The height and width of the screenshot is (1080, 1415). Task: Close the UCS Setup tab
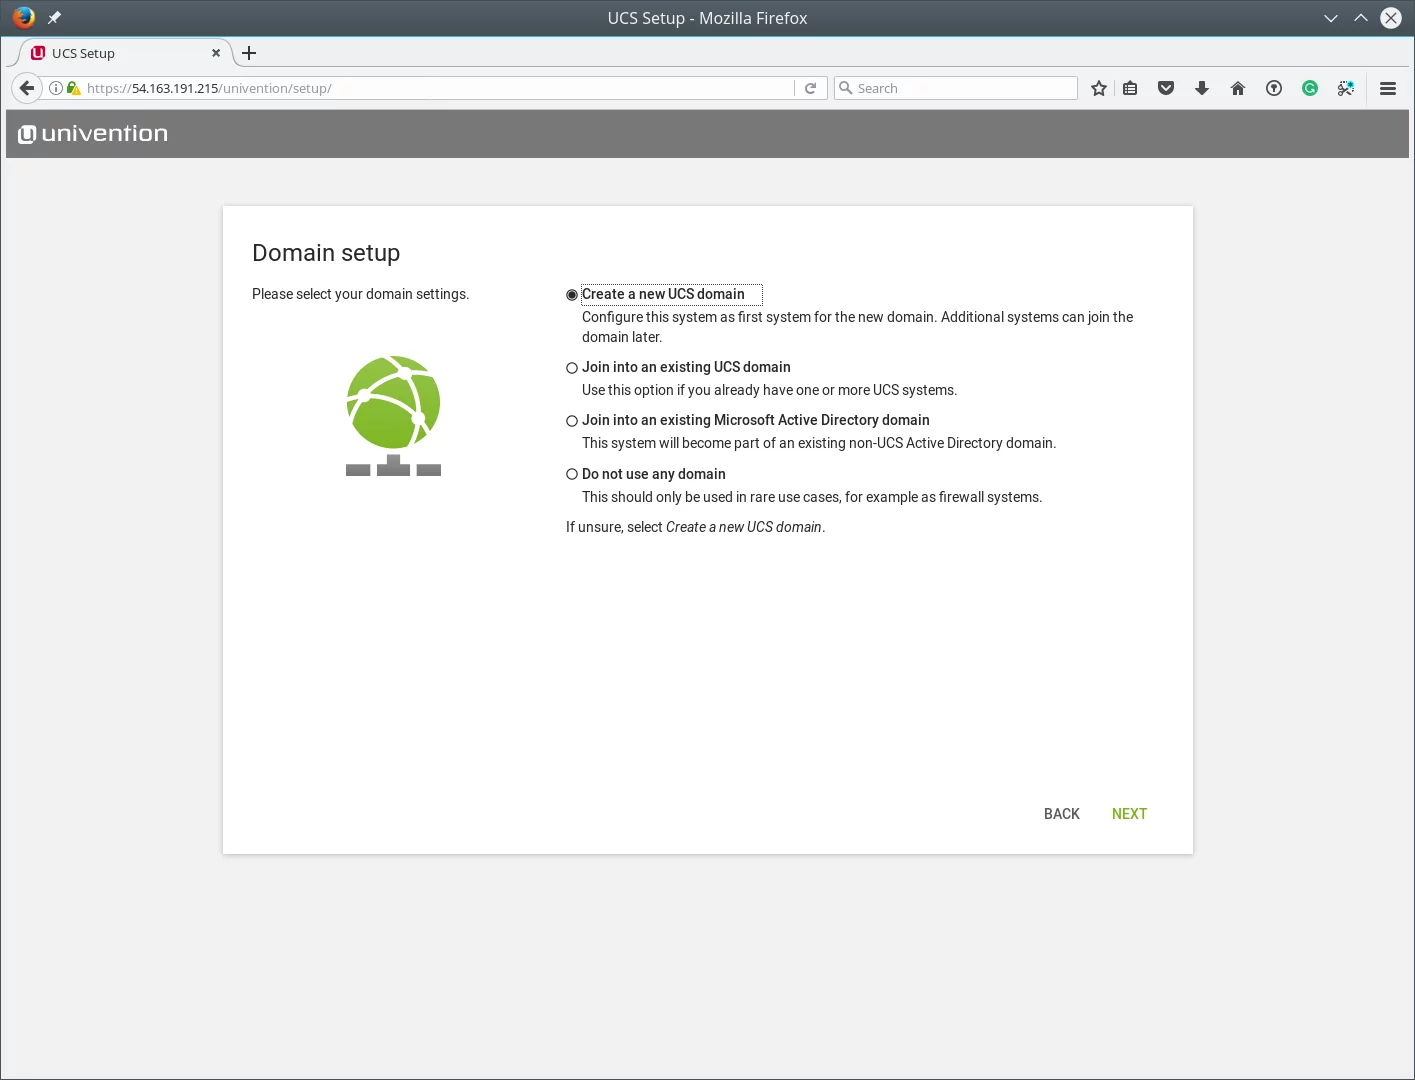[216, 53]
